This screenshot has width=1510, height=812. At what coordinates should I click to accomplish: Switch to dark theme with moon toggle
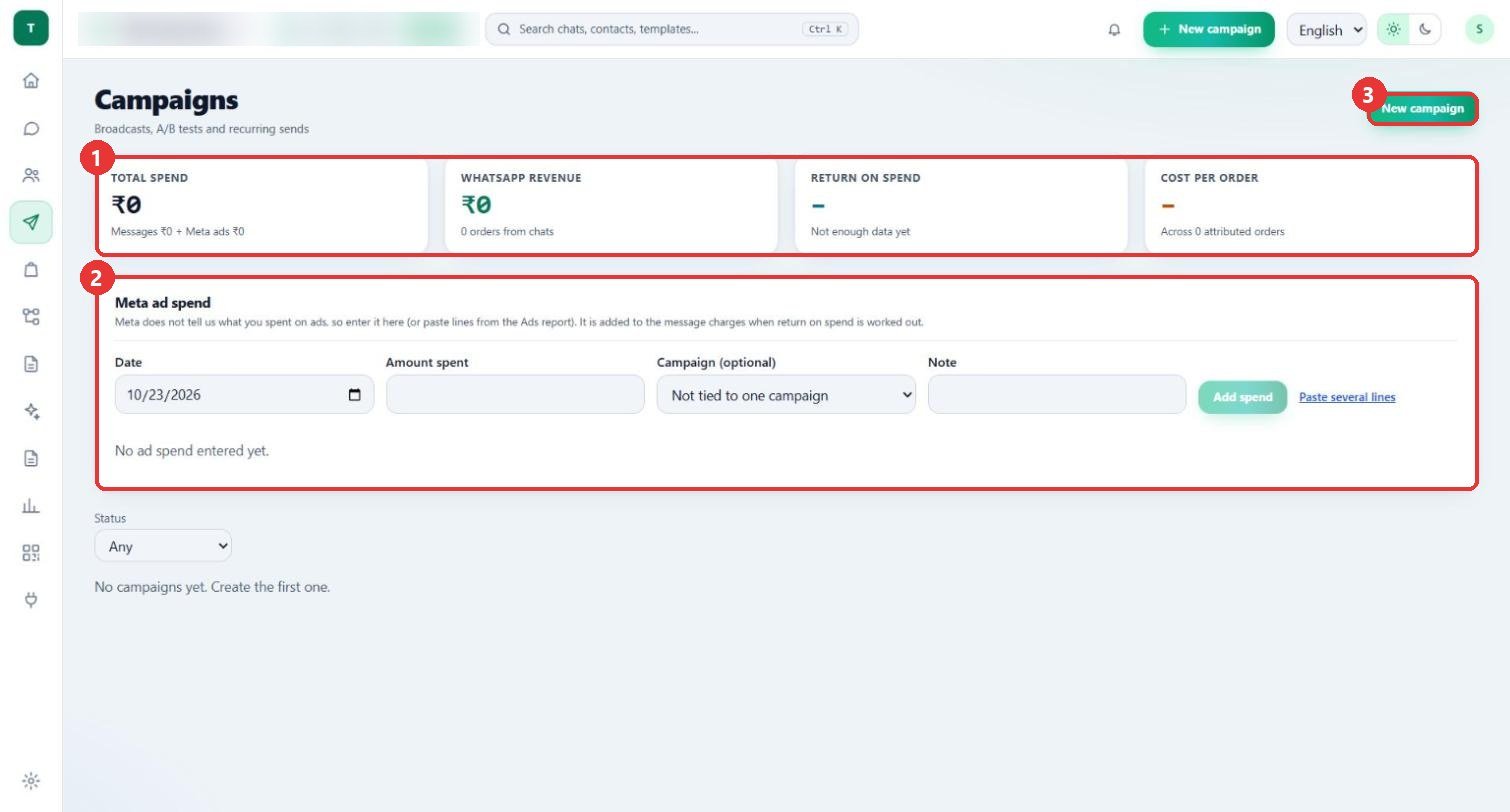[1425, 29]
